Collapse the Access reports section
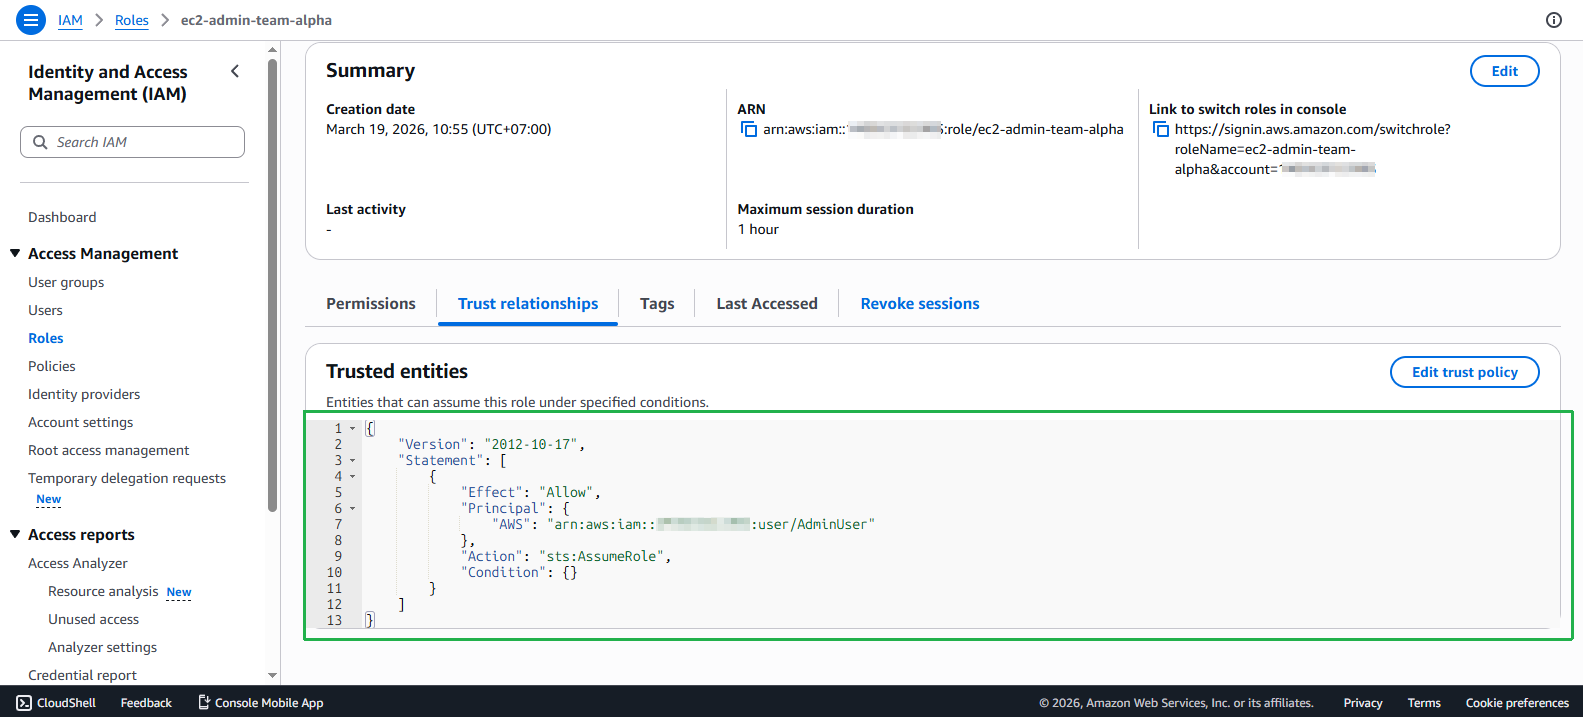This screenshot has width=1583, height=717. coord(15,534)
